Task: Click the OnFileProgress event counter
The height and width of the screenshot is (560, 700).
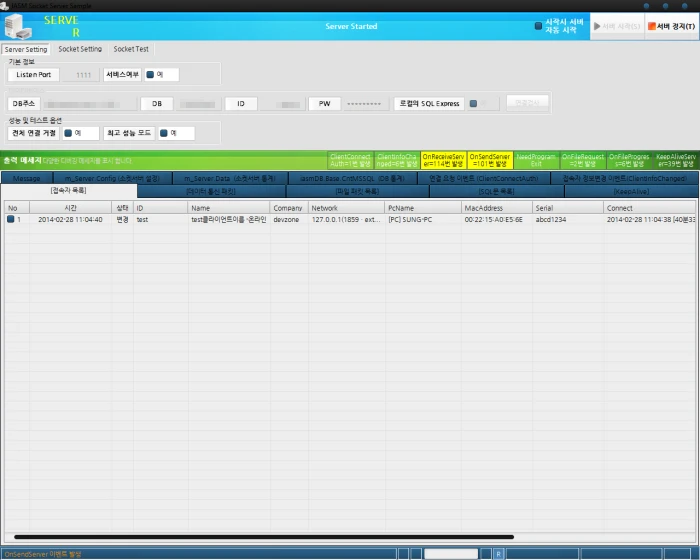Action: pos(629,160)
